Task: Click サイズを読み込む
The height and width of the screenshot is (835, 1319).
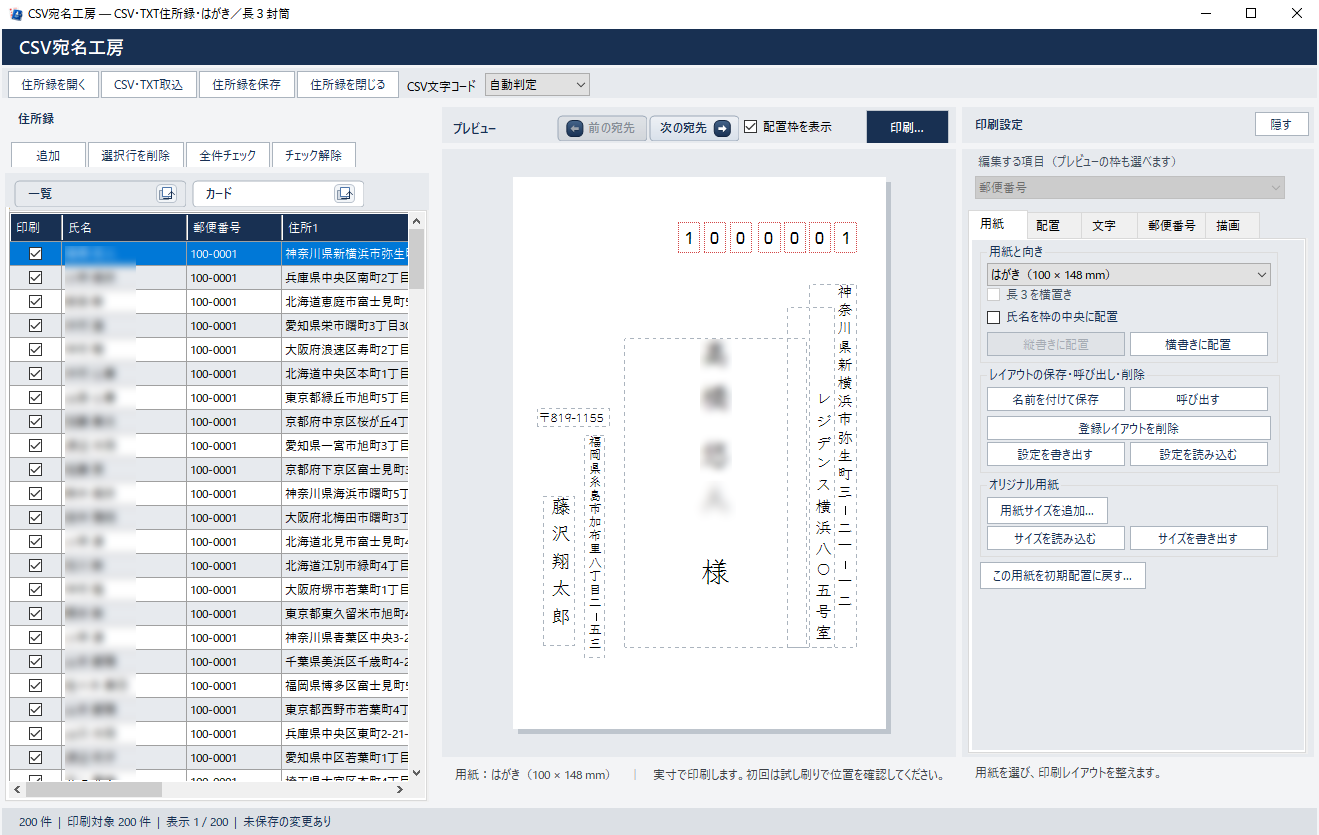Action: pyautogui.click(x=1056, y=538)
